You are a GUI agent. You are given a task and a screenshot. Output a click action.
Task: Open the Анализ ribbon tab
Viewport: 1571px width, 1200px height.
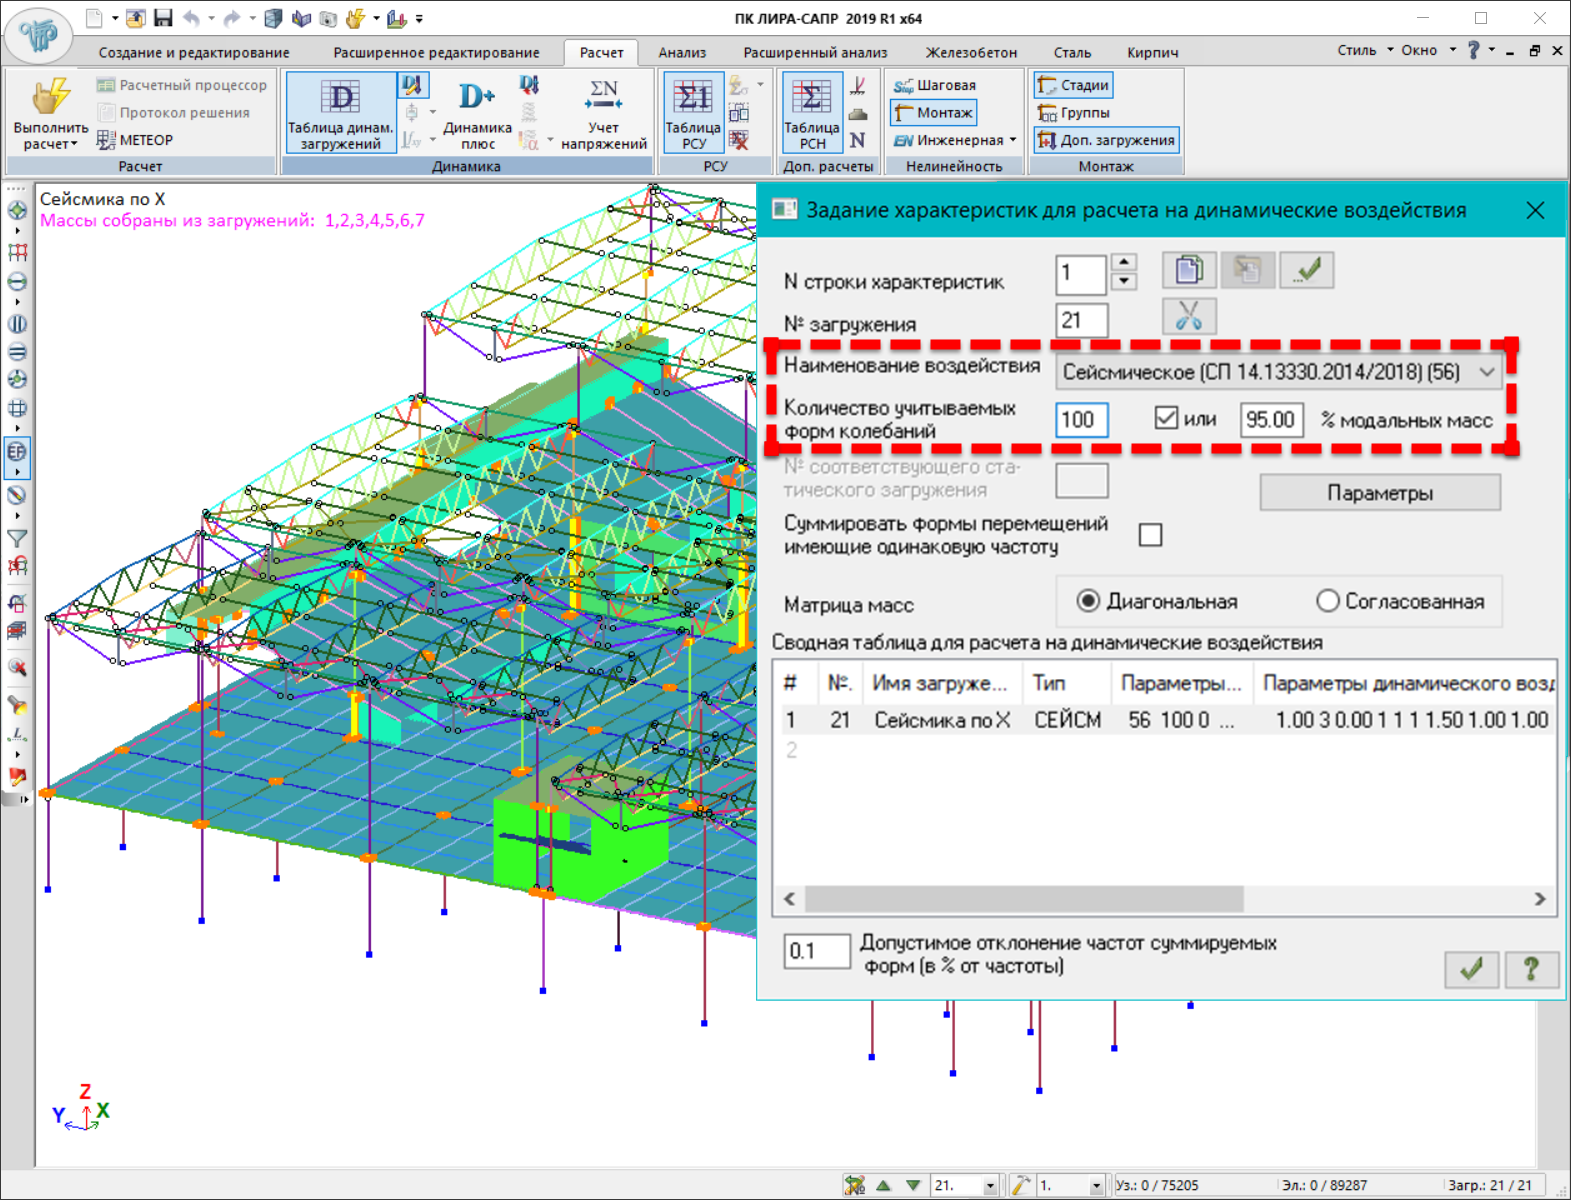tap(682, 52)
